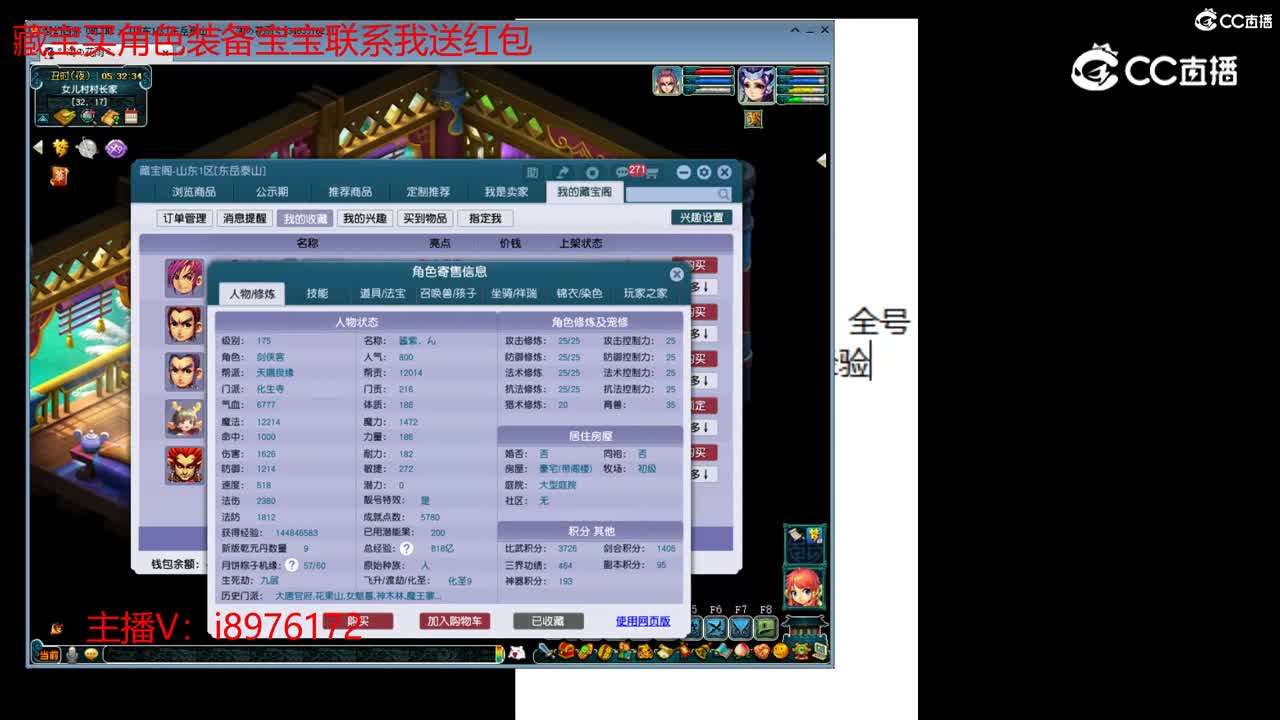Open the 使用网页版 link
Image resolution: width=1280 pixels, height=720 pixels.
pyautogui.click(x=643, y=621)
